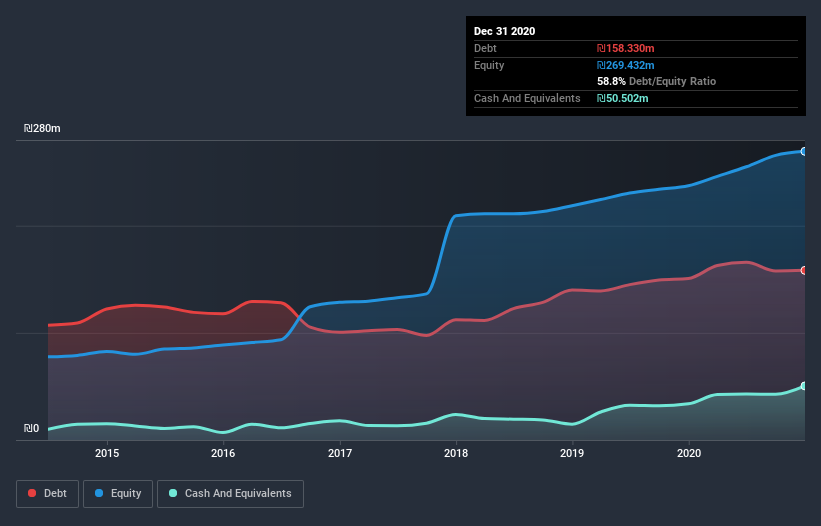The height and width of the screenshot is (526, 821).
Task: Click the ₪158.330m debt value in tooltip
Action: point(626,48)
